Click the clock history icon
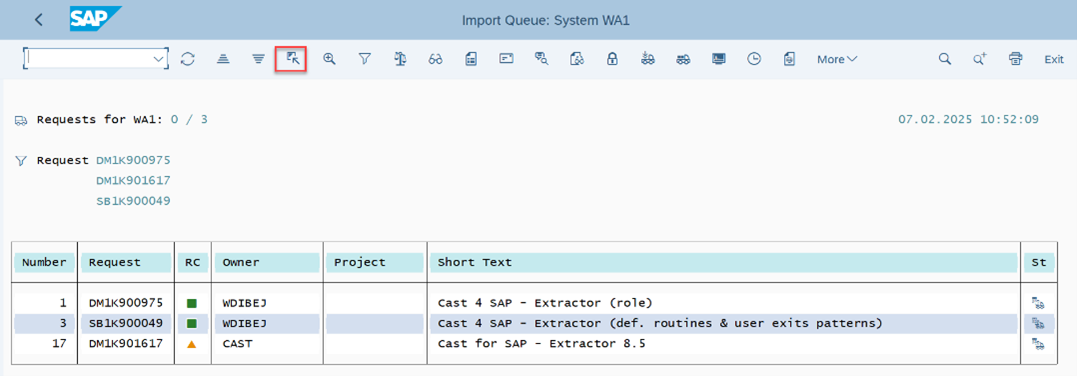The image size is (1077, 376). tap(754, 59)
